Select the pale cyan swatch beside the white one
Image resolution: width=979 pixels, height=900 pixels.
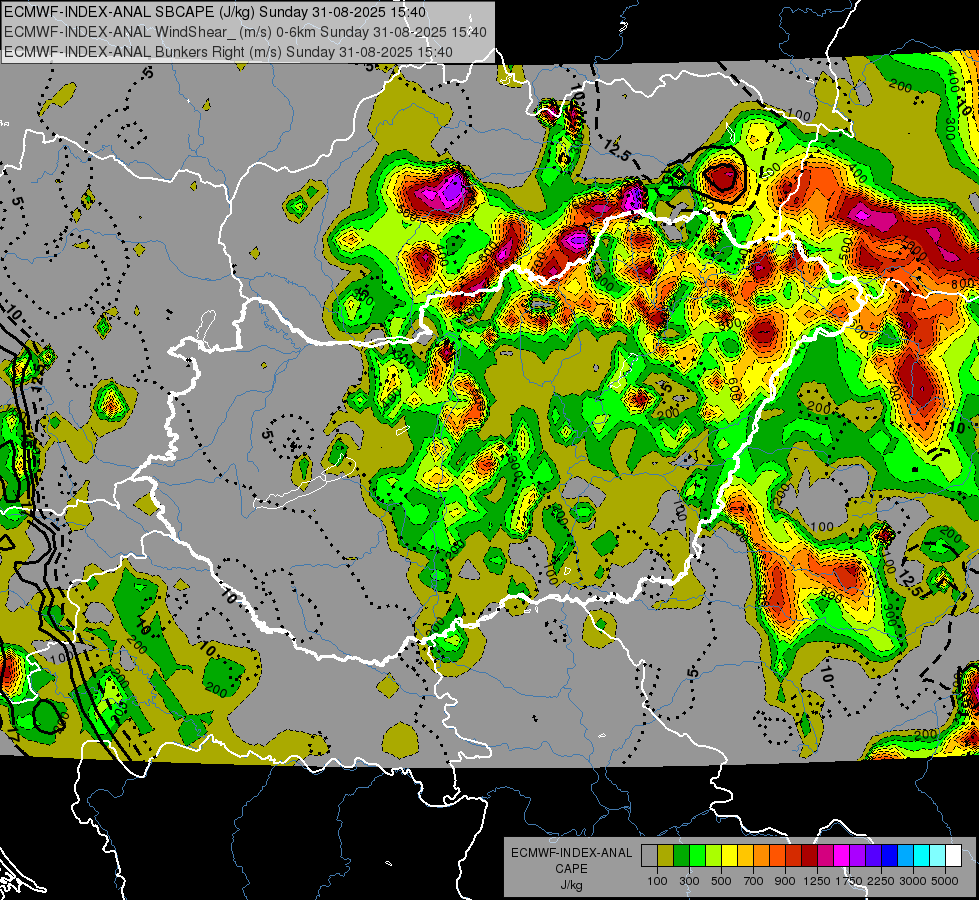(938, 856)
